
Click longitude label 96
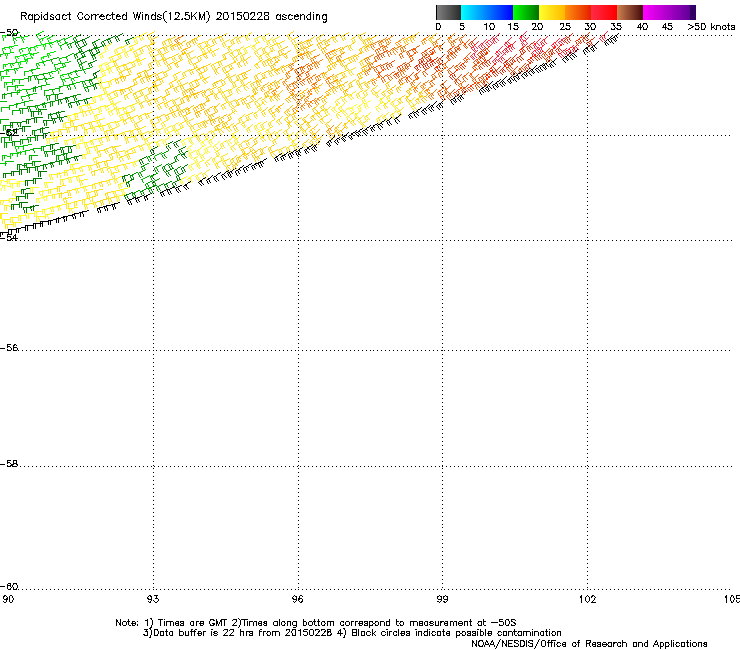(x=298, y=599)
